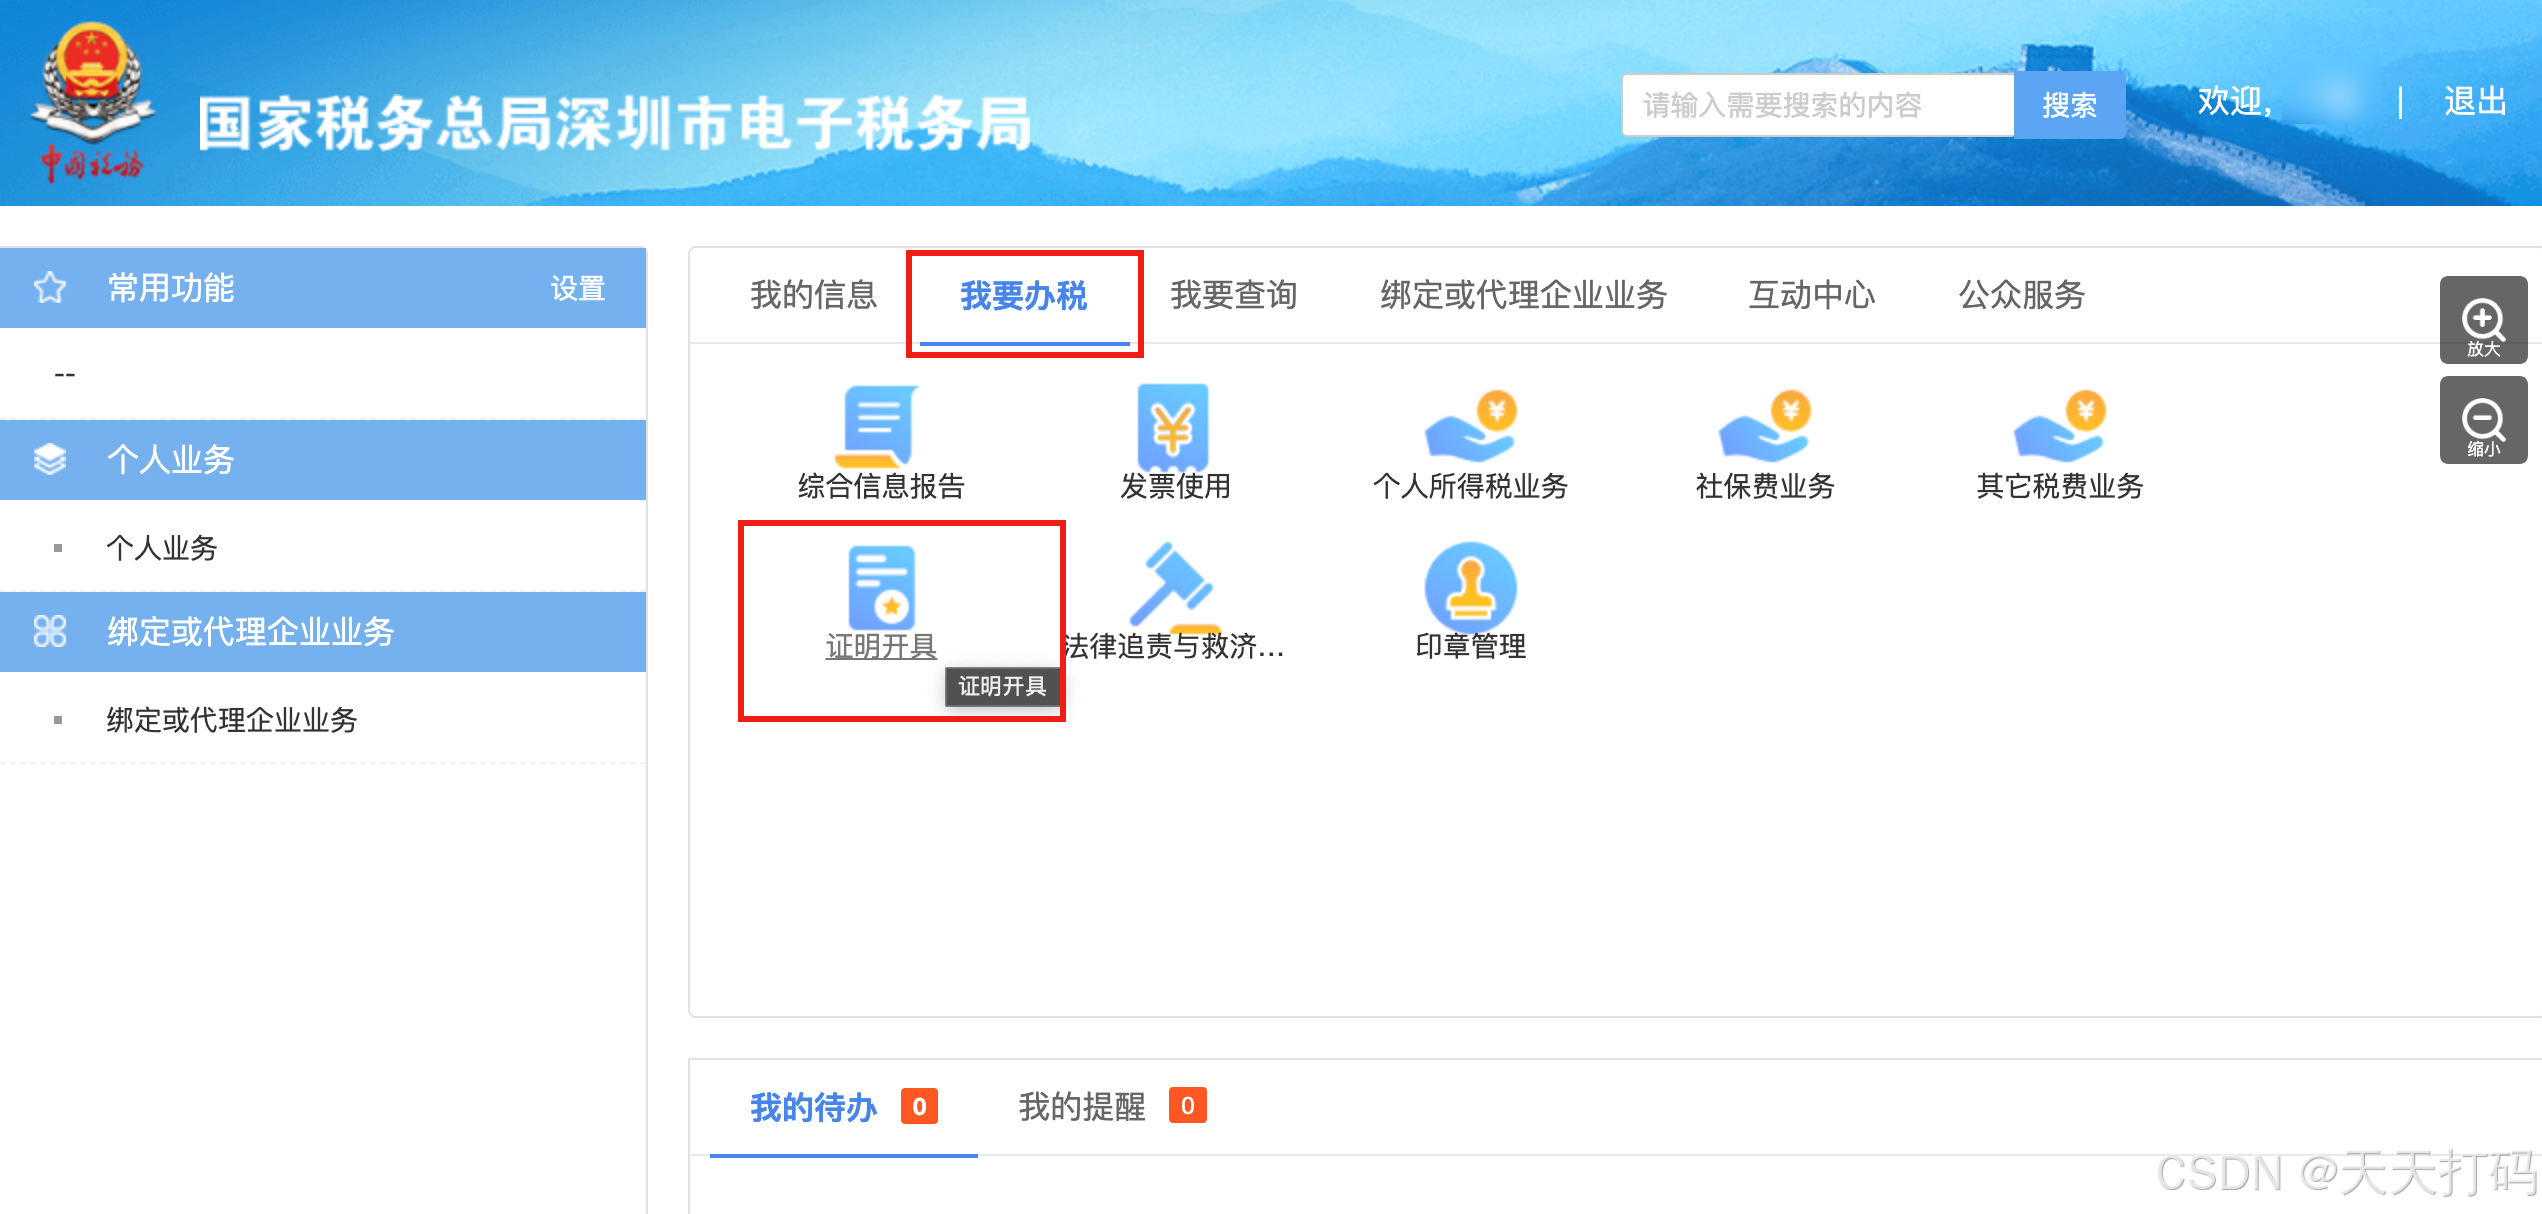2542x1214 pixels.
Task: Switch to the 我要查询 tab
Action: click(x=1233, y=295)
